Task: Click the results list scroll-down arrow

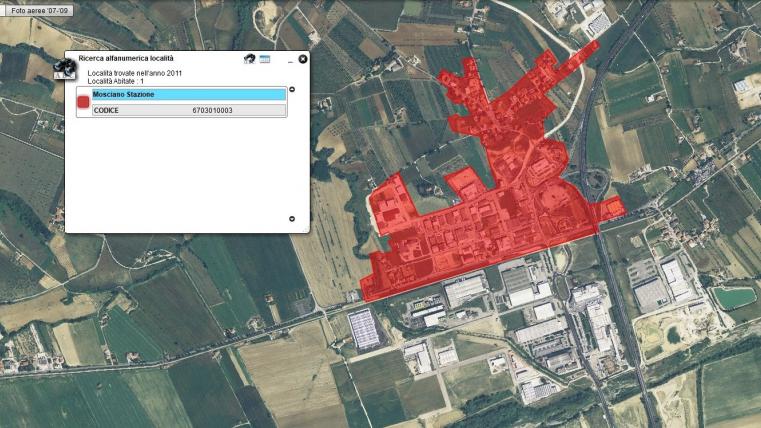Action: click(292, 219)
